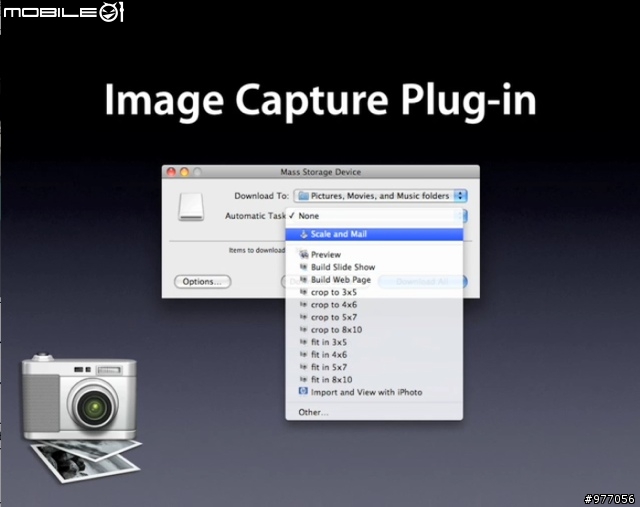Image resolution: width=640 pixels, height=507 pixels.
Task: Select fit in 5x7 option
Action: (374, 367)
